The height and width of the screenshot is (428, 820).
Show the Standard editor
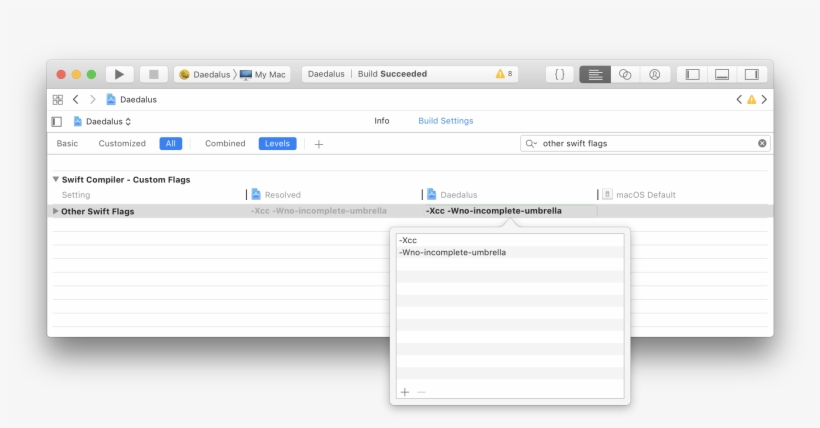[595, 74]
